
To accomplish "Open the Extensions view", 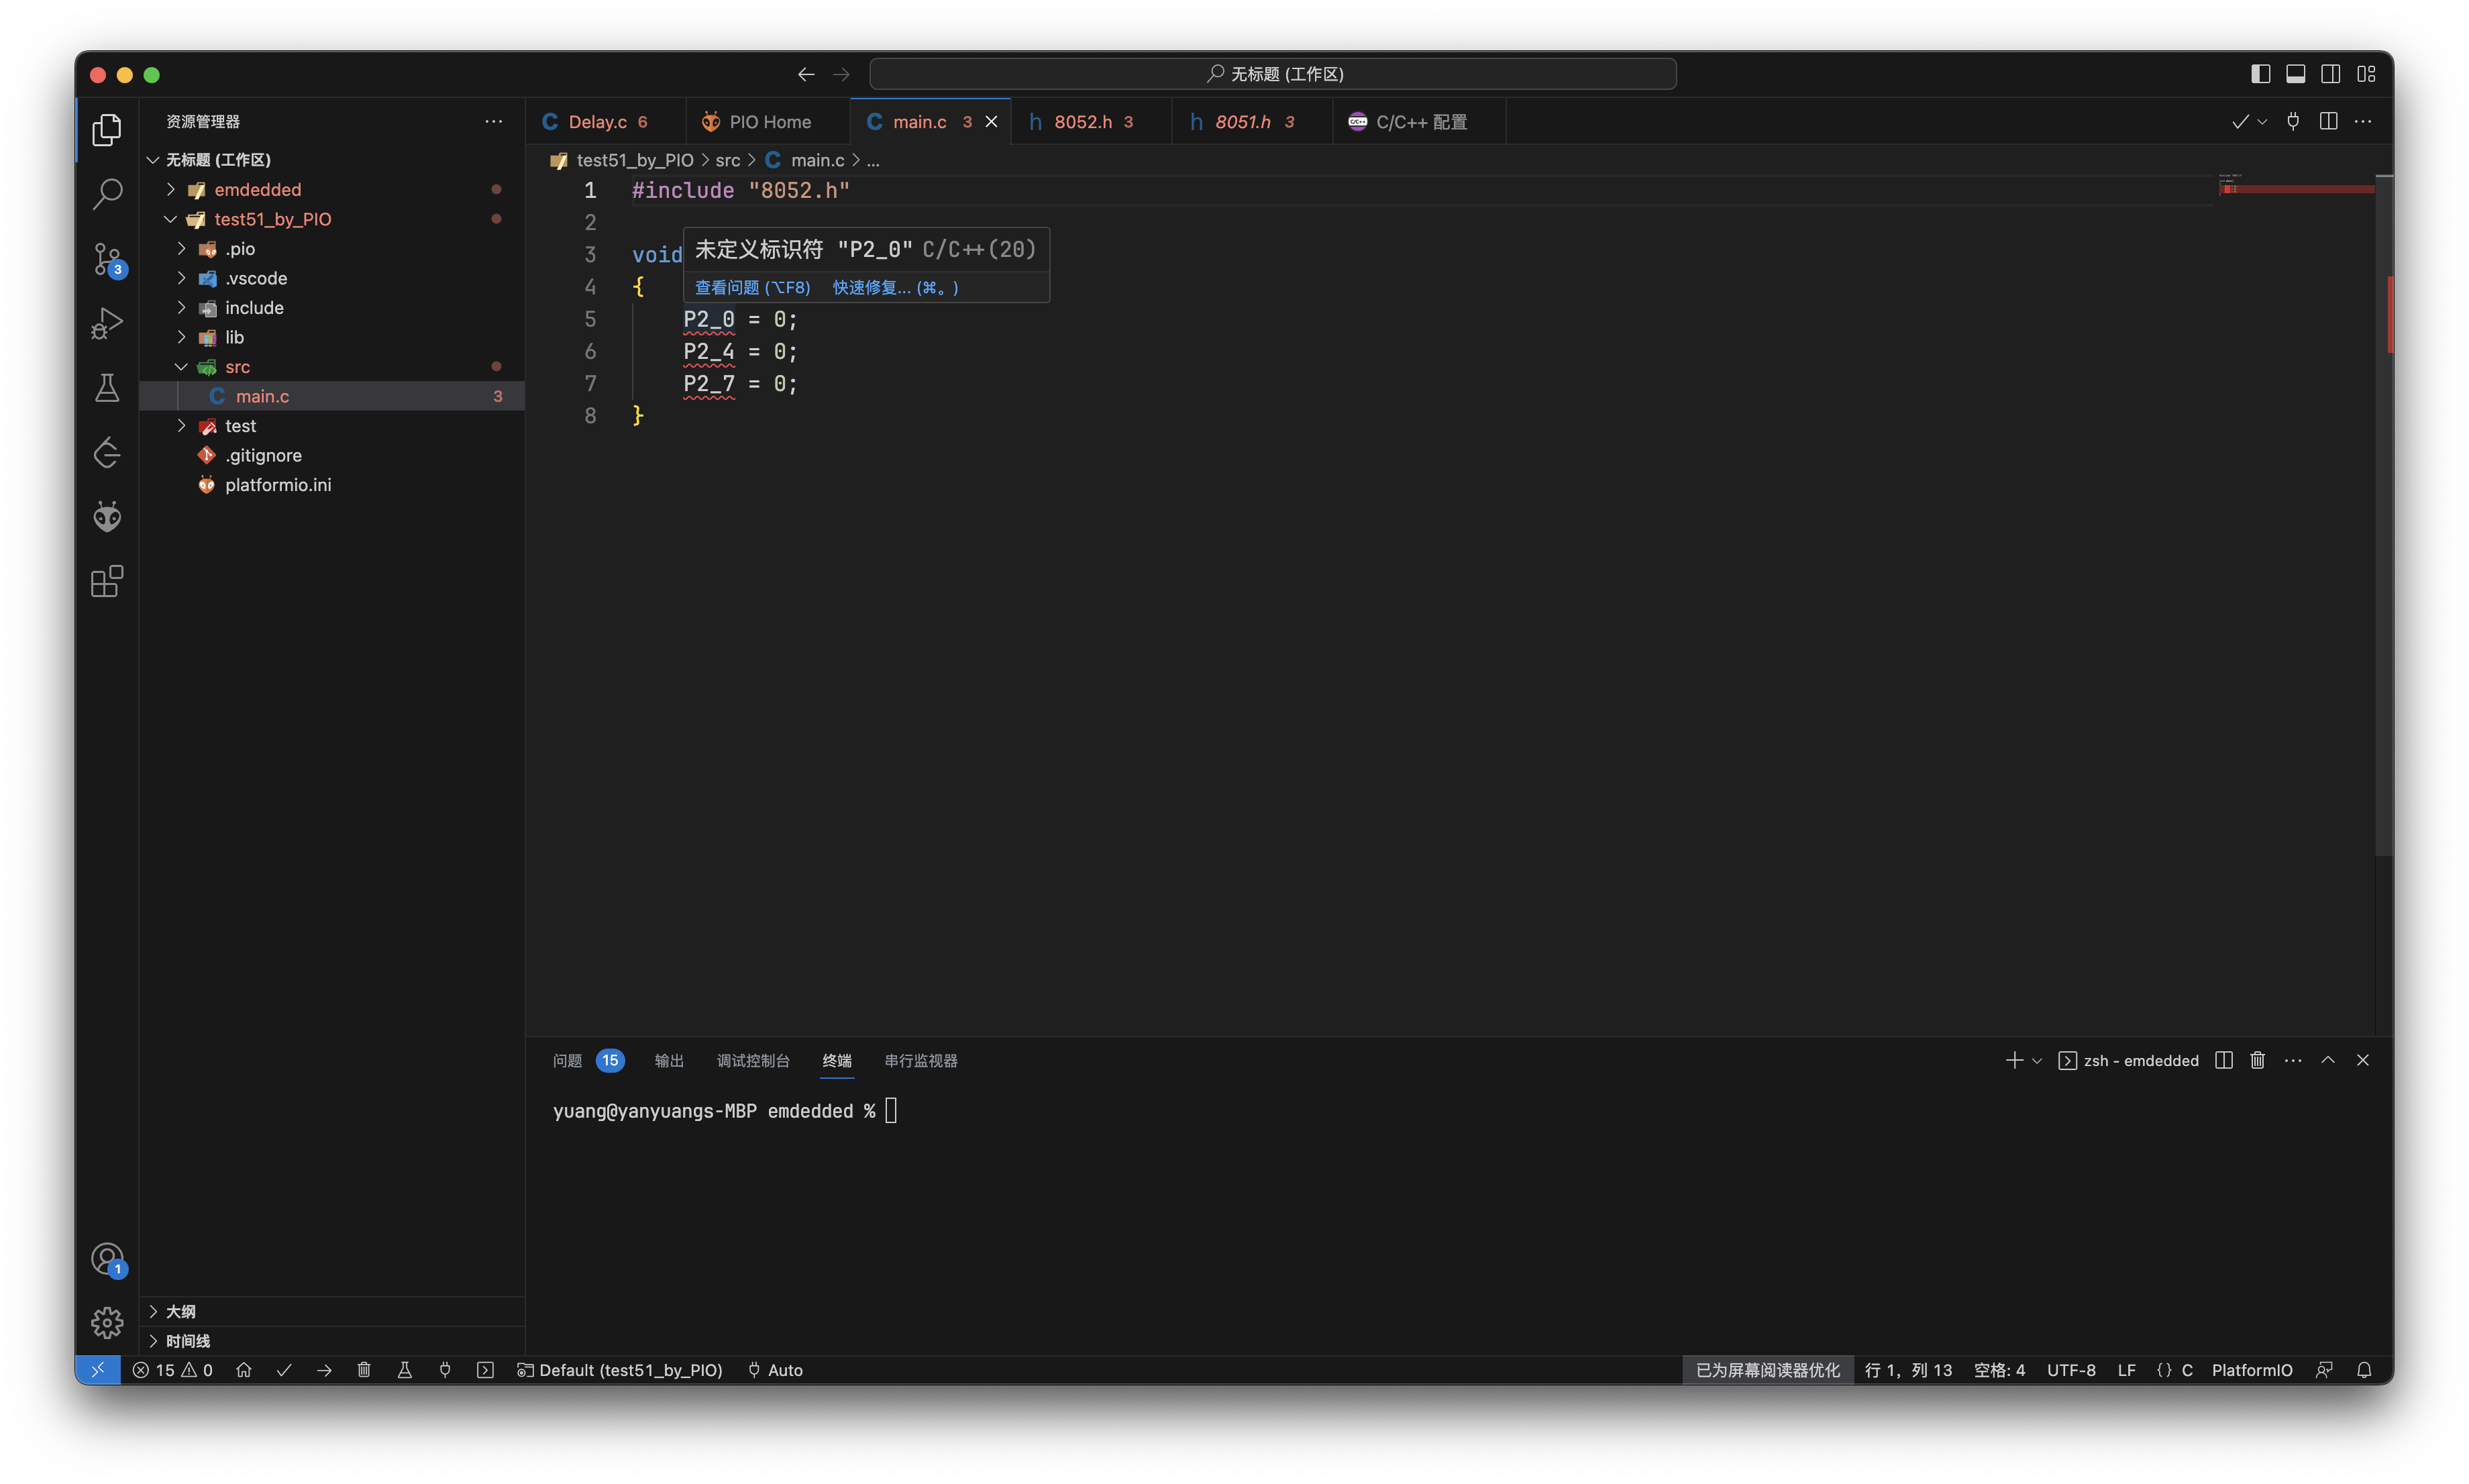I will coord(107,581).
